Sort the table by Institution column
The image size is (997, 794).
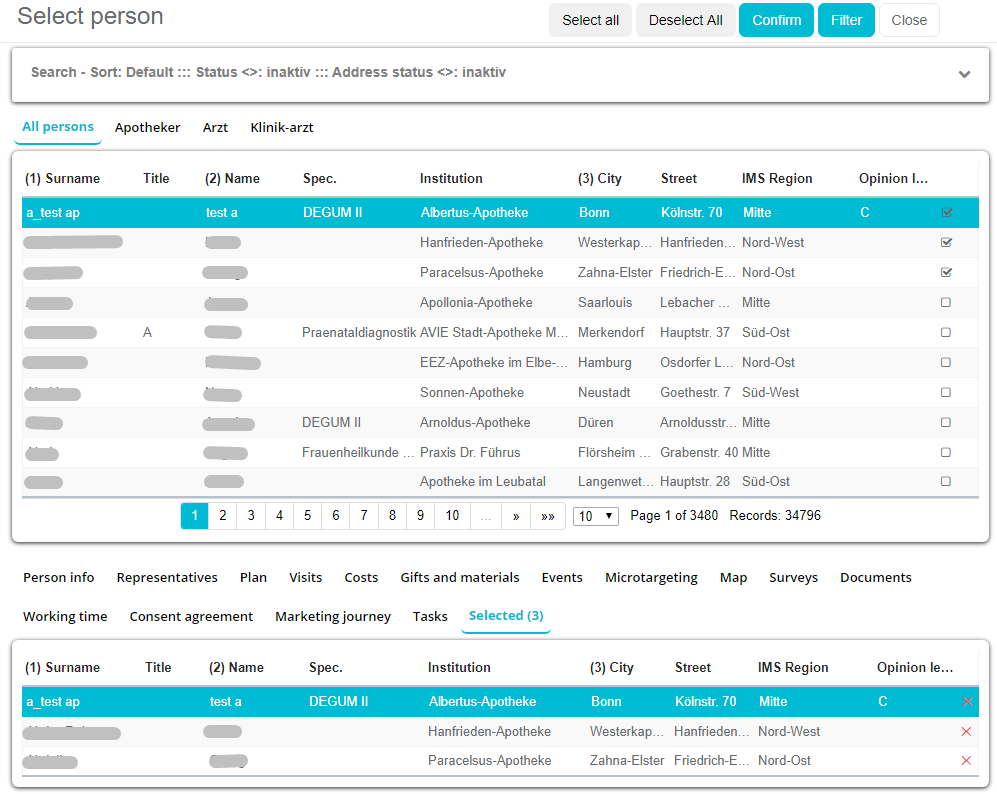[451, 179]
